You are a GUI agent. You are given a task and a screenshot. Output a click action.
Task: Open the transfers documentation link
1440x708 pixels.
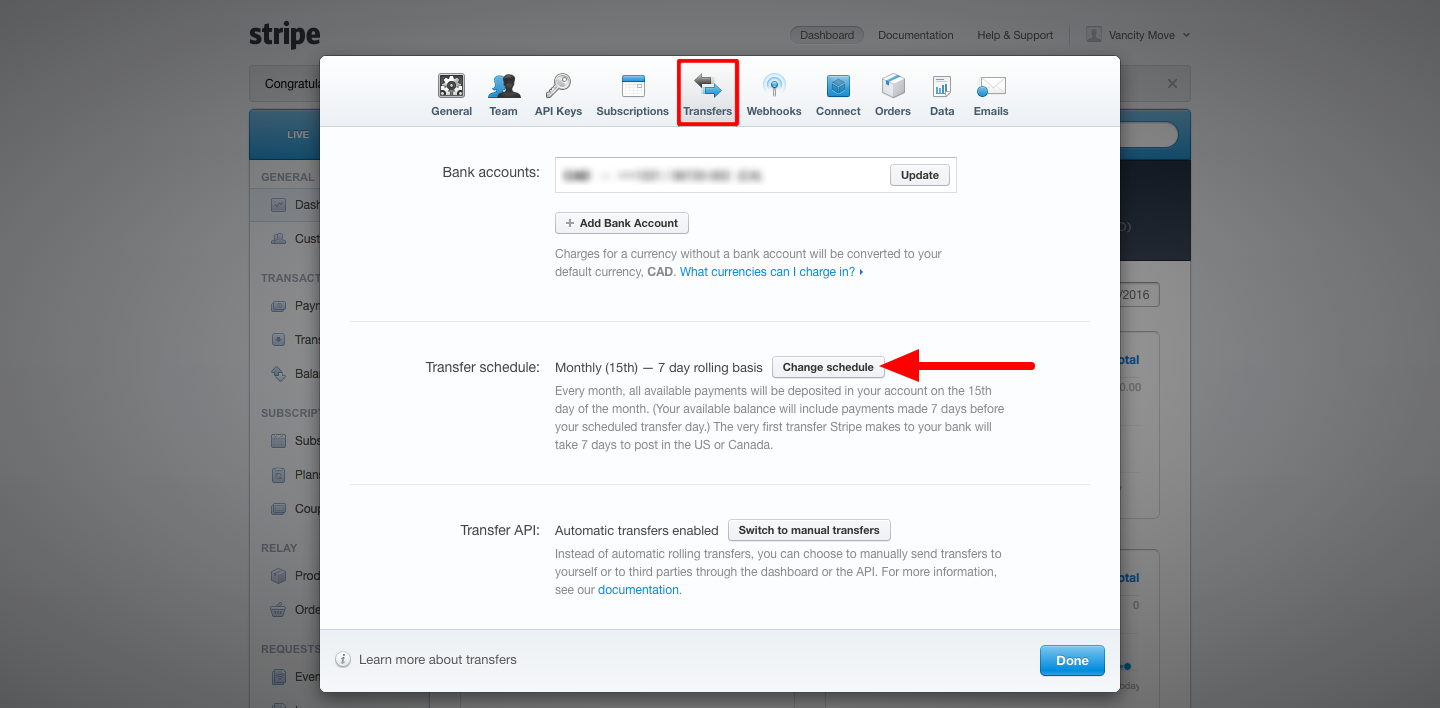638,590
